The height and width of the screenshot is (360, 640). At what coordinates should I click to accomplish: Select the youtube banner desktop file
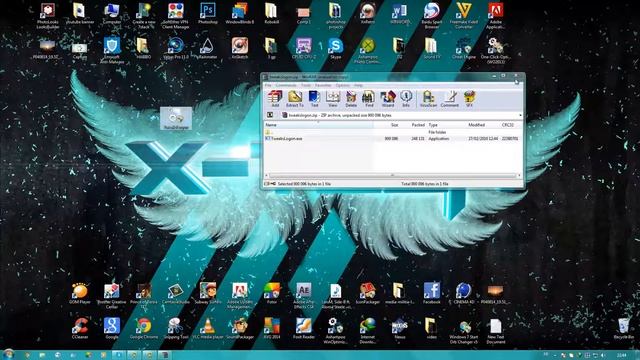[x=80, y=13]
